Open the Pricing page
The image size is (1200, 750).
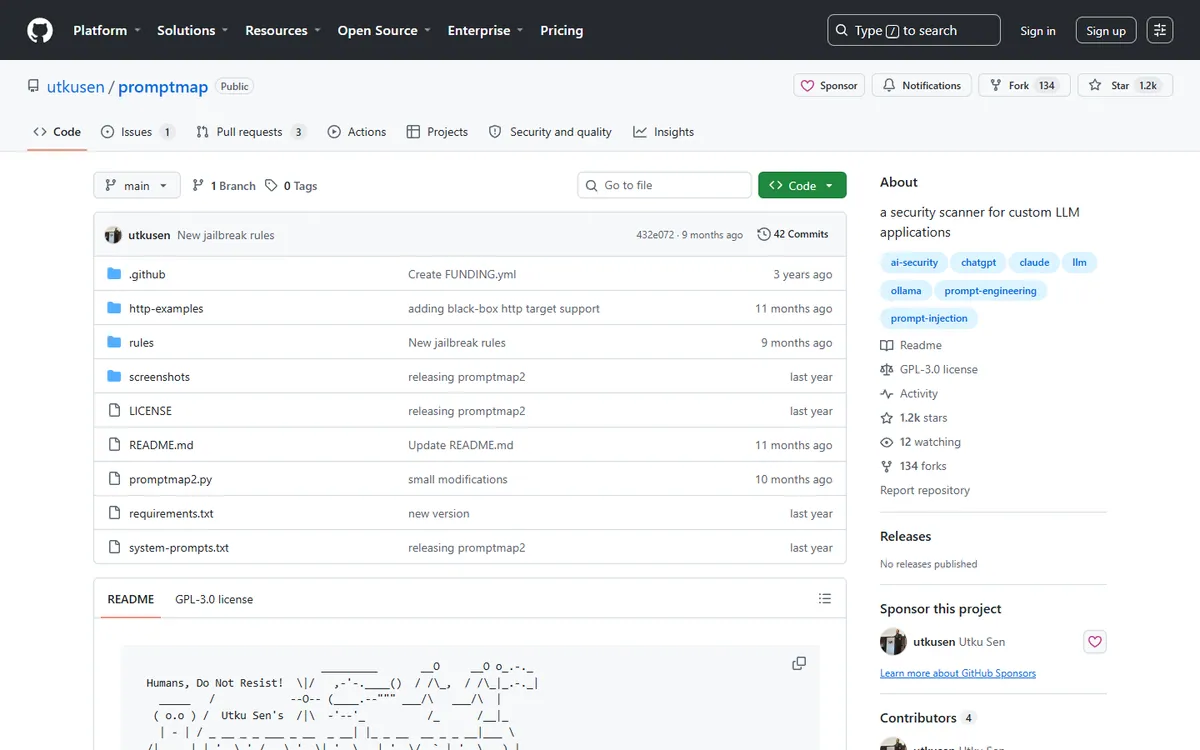click(561, 30)
